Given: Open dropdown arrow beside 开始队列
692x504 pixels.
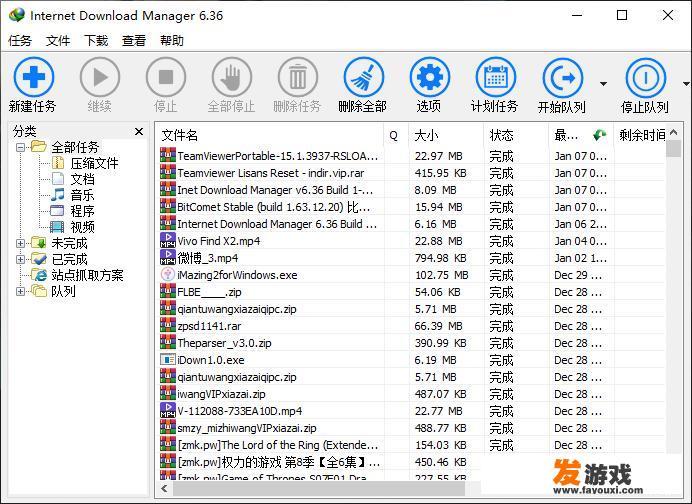Looking at the screenshot, I should click(603, 83).
